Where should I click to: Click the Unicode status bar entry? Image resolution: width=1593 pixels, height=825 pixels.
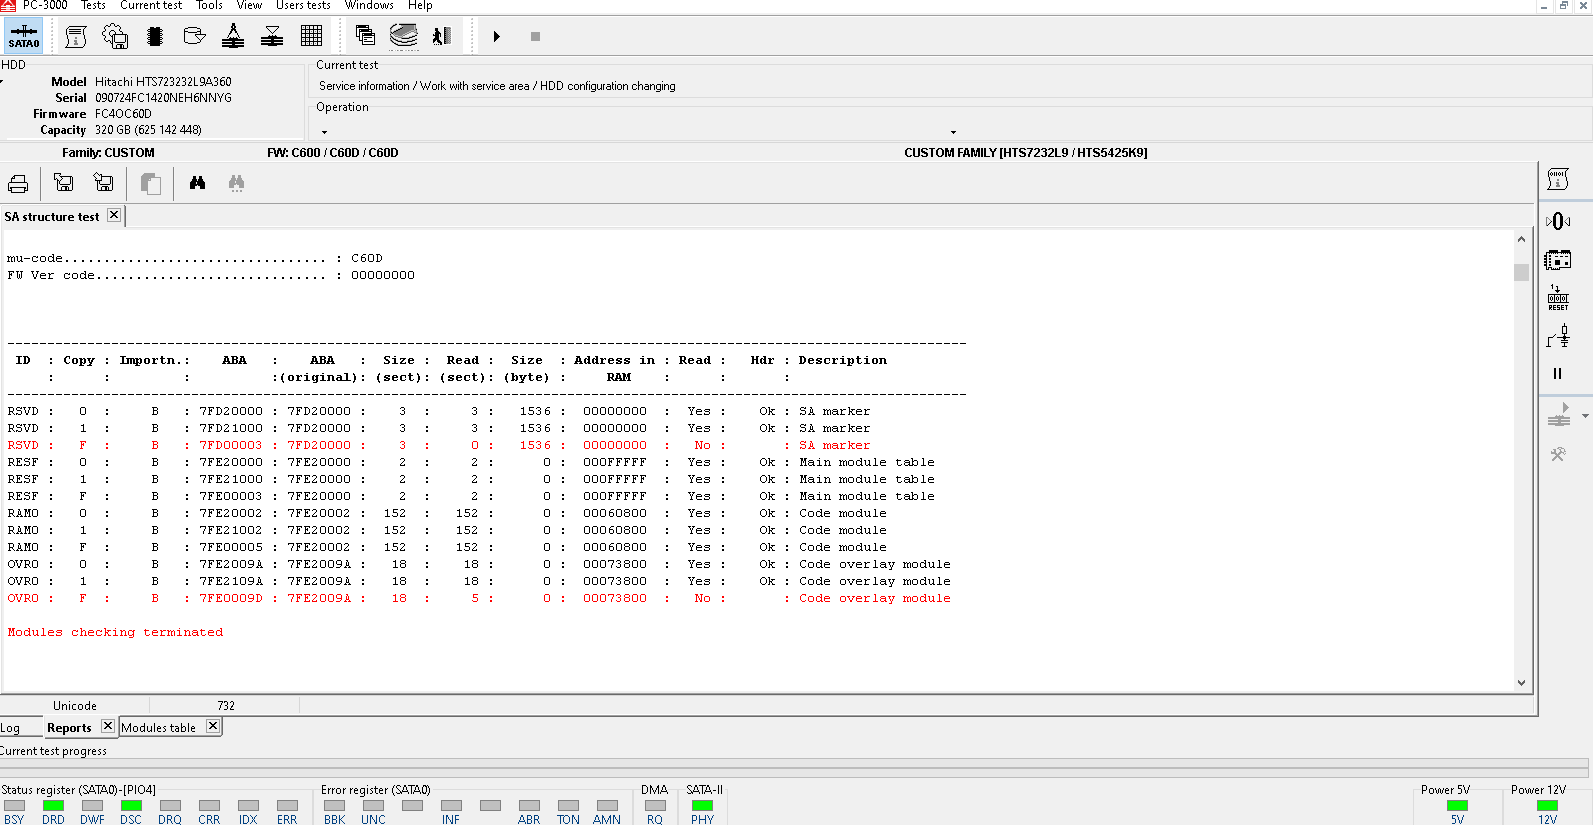pos(75,706)
